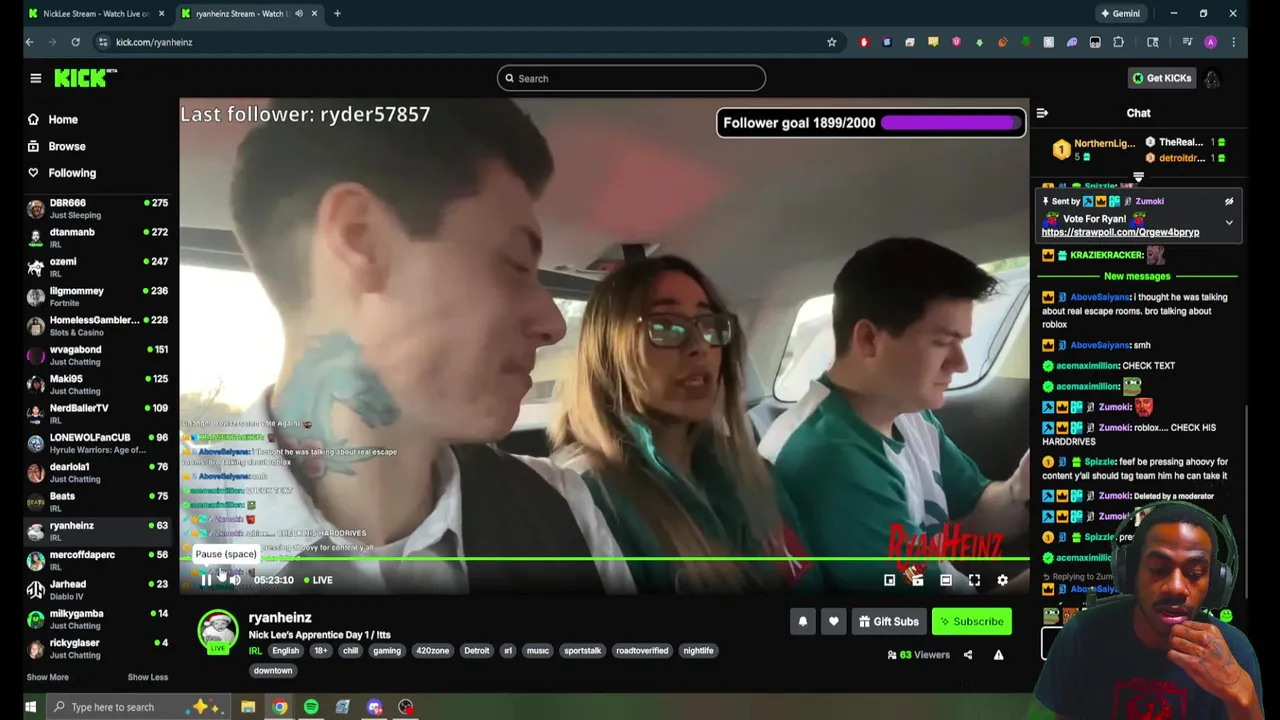This screenshot has height=720, width=1280.
Task: Open Chrome profile avatar A
Action: click(1211, 42)
